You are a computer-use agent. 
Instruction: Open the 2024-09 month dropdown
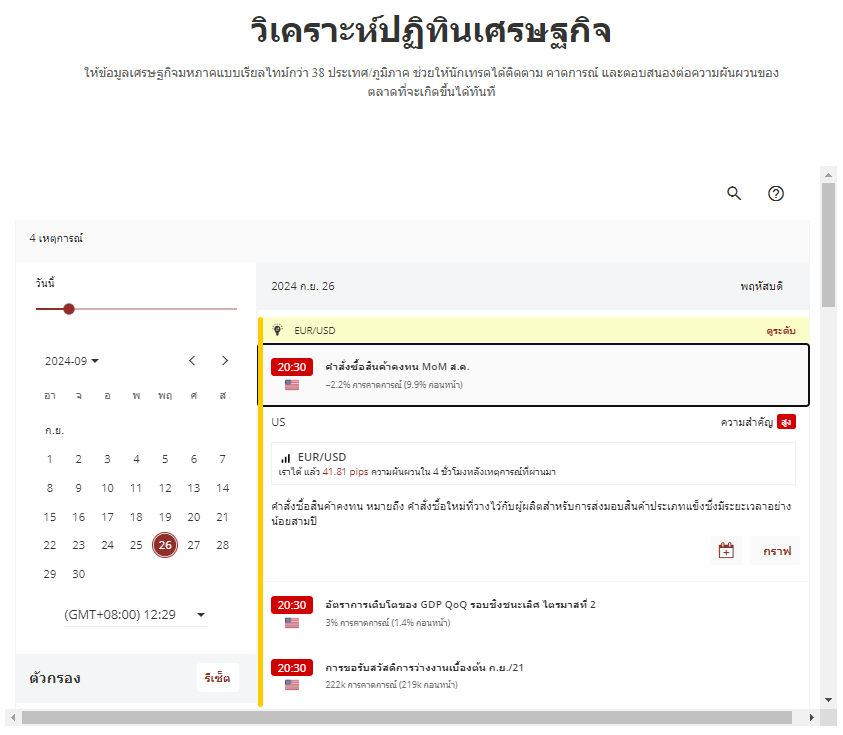tap(72, 361)
